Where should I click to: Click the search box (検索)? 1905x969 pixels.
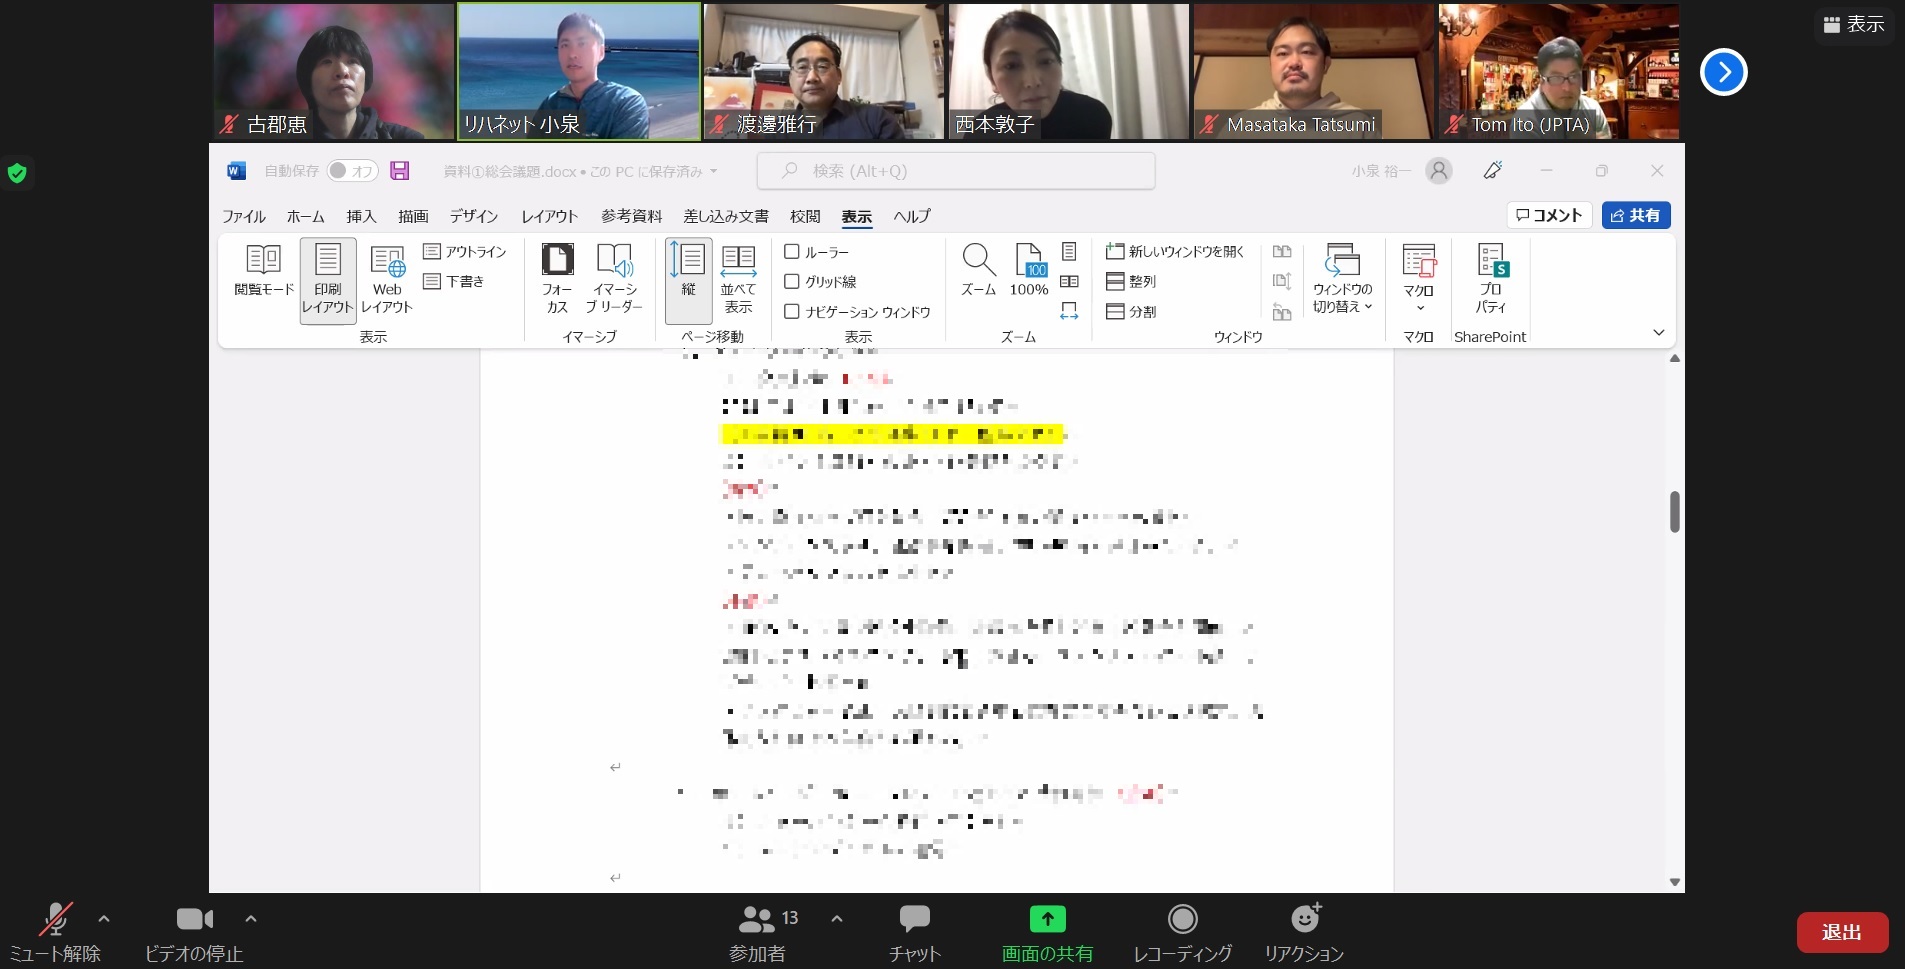pos(956,171)
